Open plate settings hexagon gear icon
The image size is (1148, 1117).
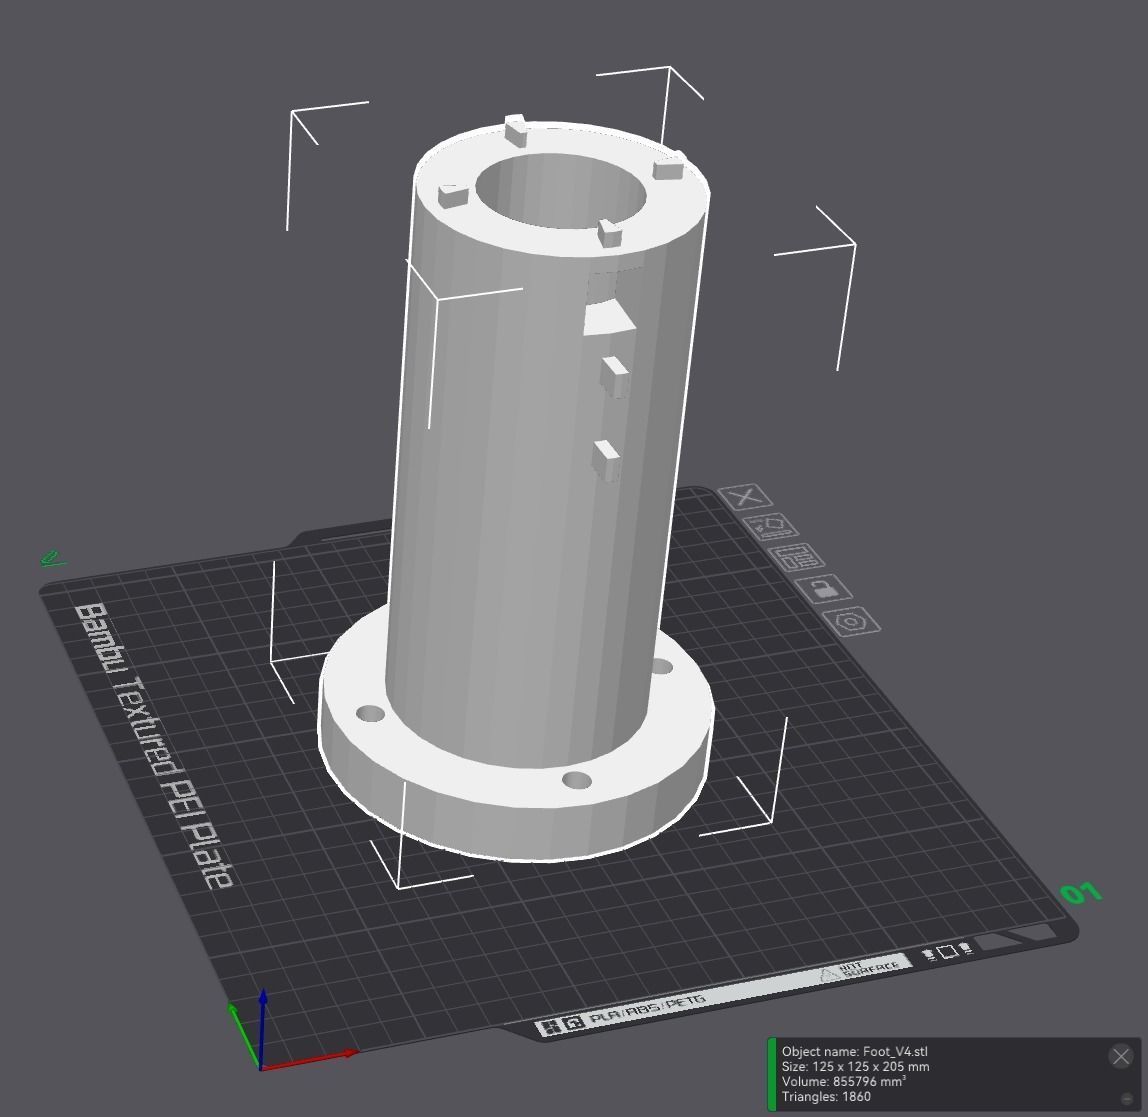(x=851, y=621)
